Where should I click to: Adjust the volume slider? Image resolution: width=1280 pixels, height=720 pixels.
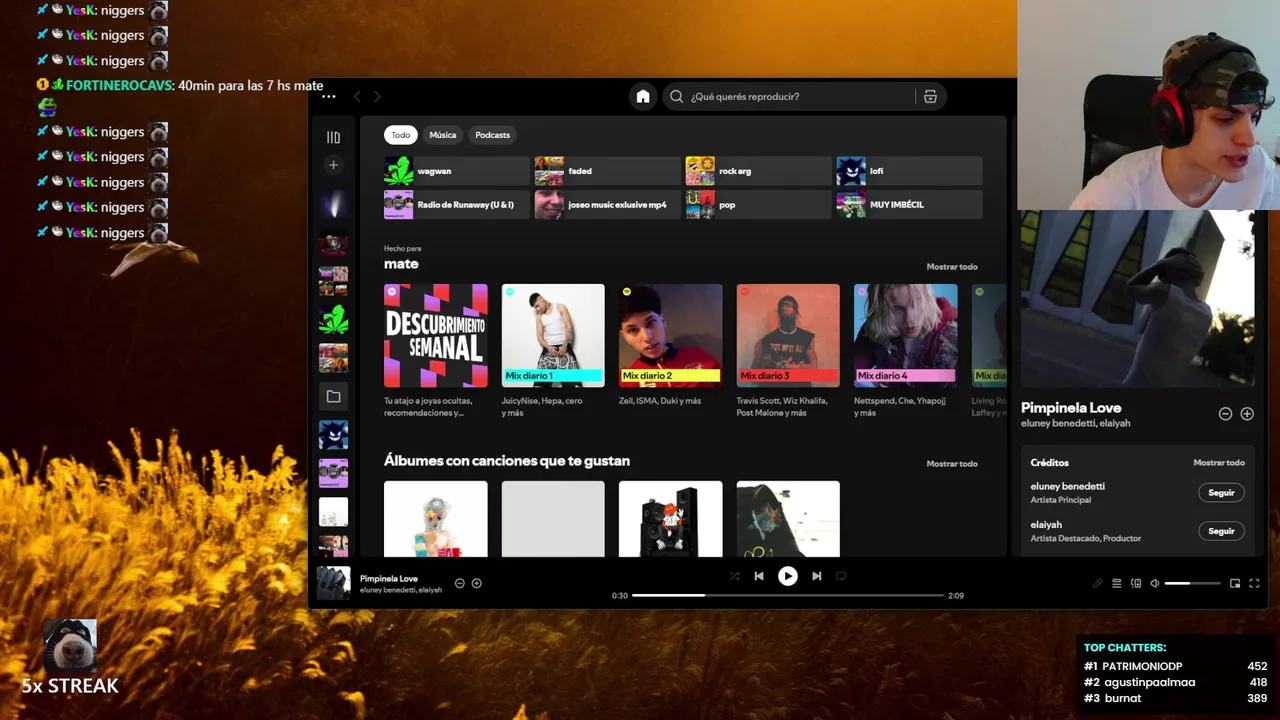click(x=1192, y=583)
